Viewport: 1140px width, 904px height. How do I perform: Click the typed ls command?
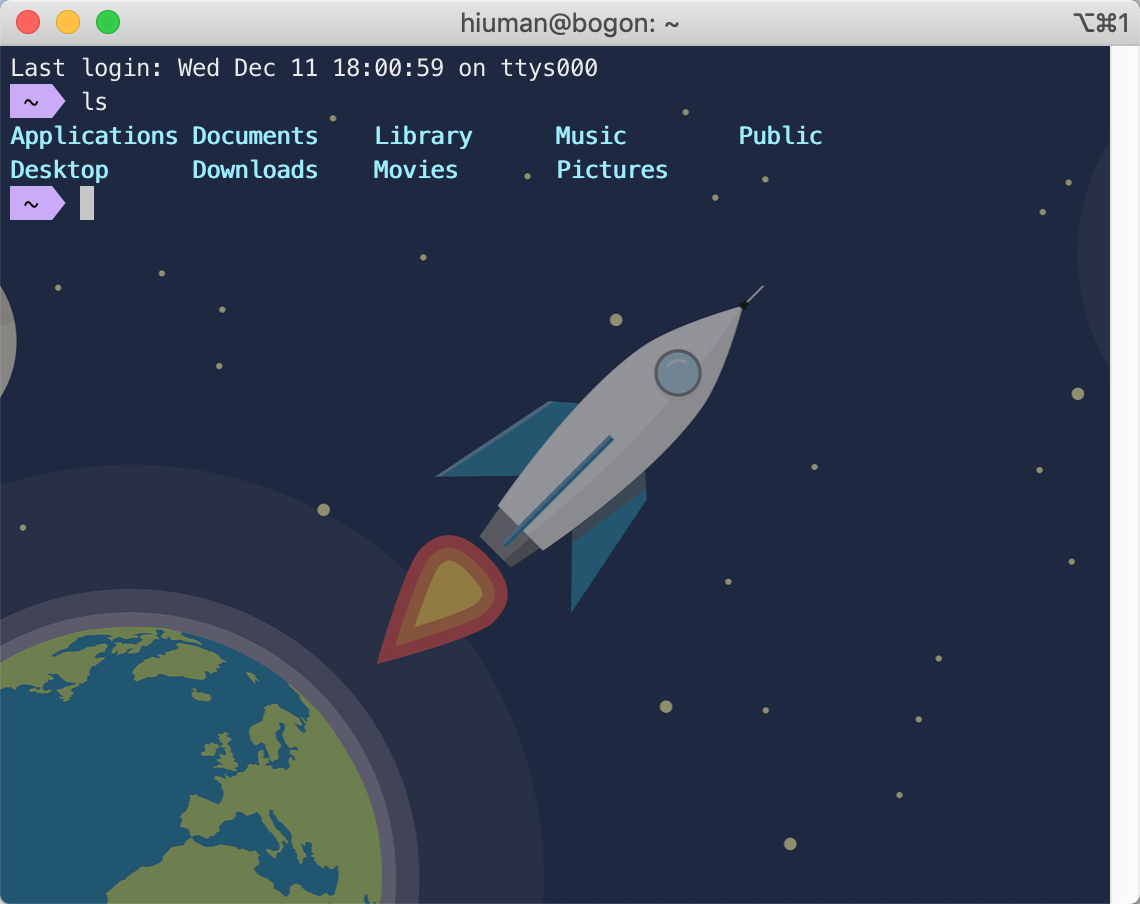click(95, 102)
